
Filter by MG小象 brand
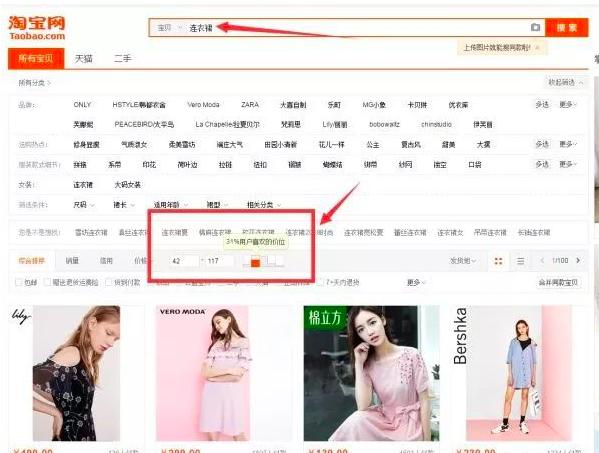374,105
